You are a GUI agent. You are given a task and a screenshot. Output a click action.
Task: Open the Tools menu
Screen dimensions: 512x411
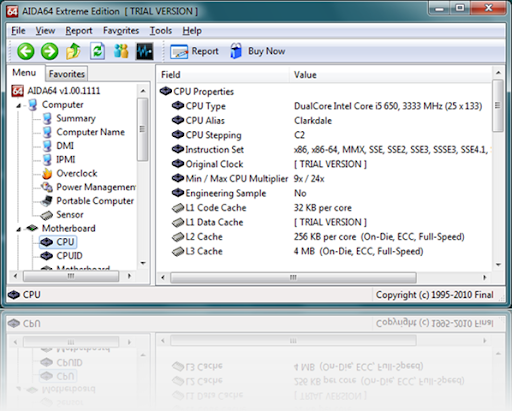tap(161, 31)
